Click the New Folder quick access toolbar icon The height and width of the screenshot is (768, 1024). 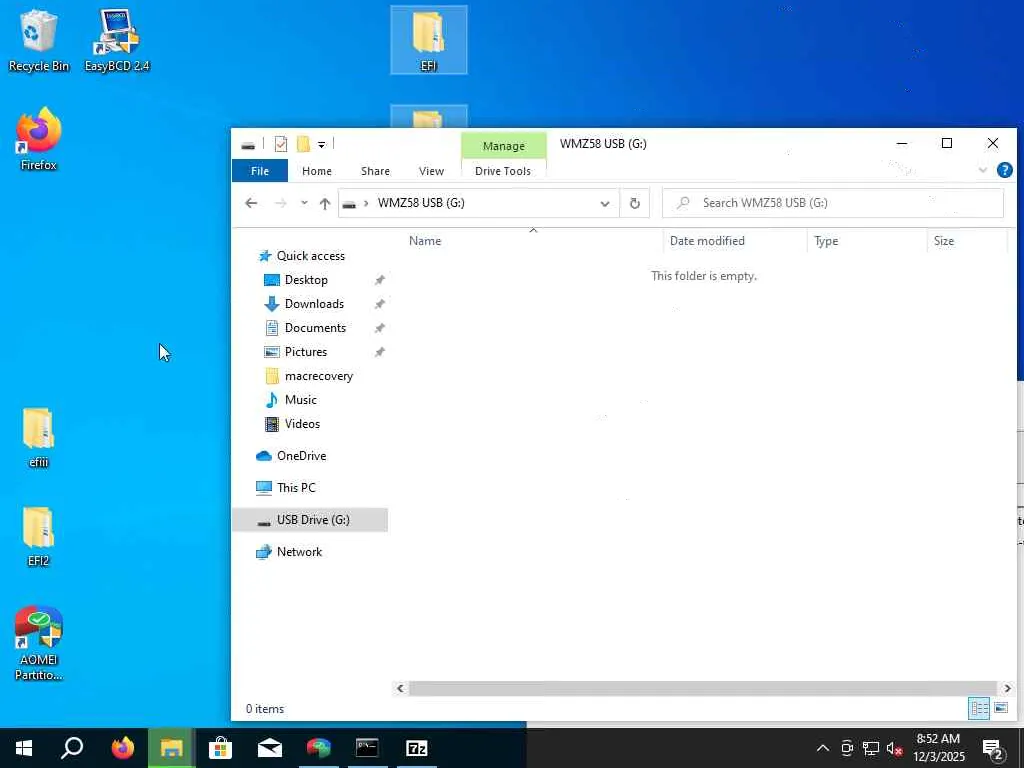pyautogui.click(x=303, y=144)
